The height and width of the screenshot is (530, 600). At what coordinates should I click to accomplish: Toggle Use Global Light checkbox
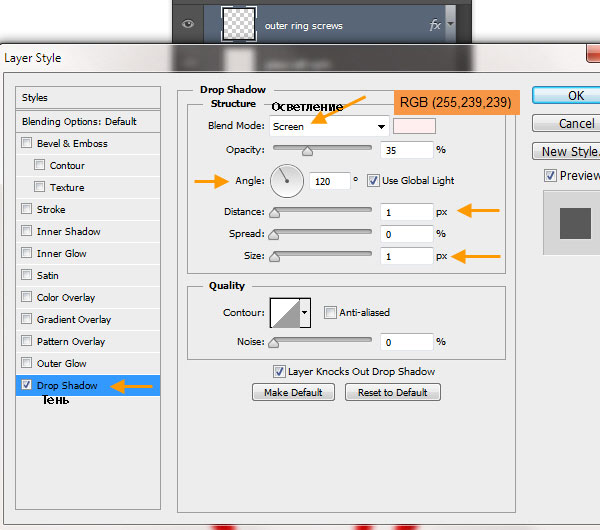pyautogui.click(x=373, y=180)
